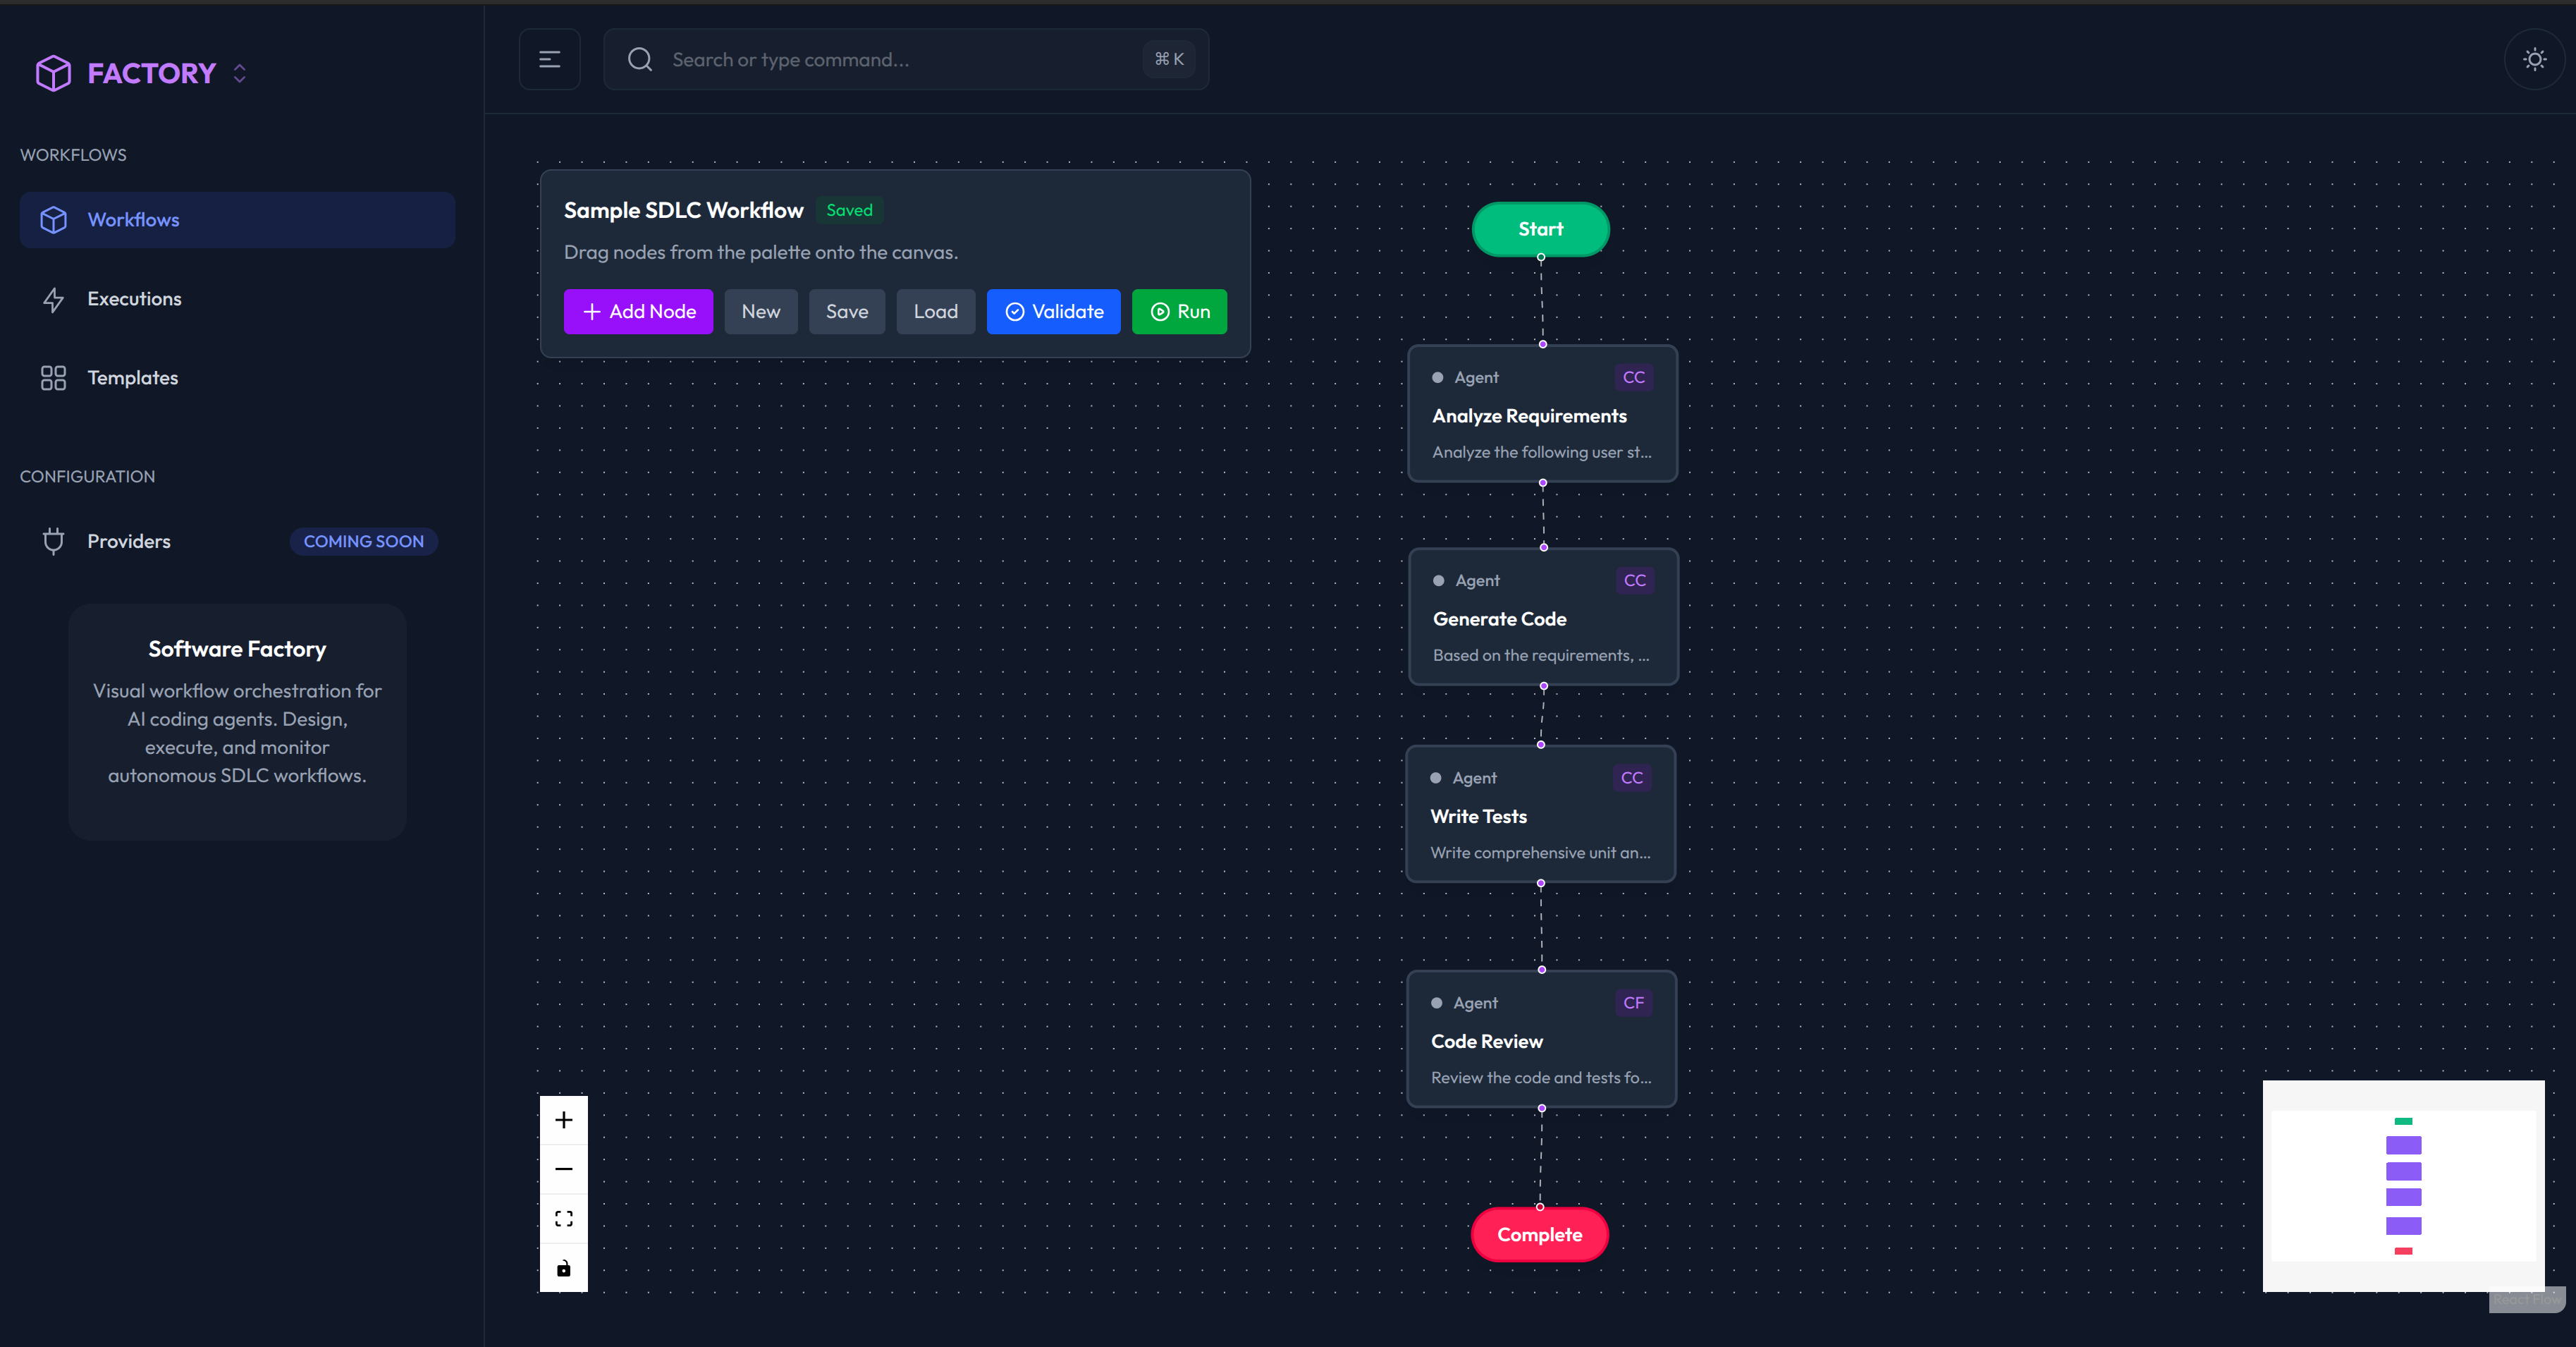Run the workflow with Run button
This screenshot has height=1347, width=2576.
(x=1179, y=312)
